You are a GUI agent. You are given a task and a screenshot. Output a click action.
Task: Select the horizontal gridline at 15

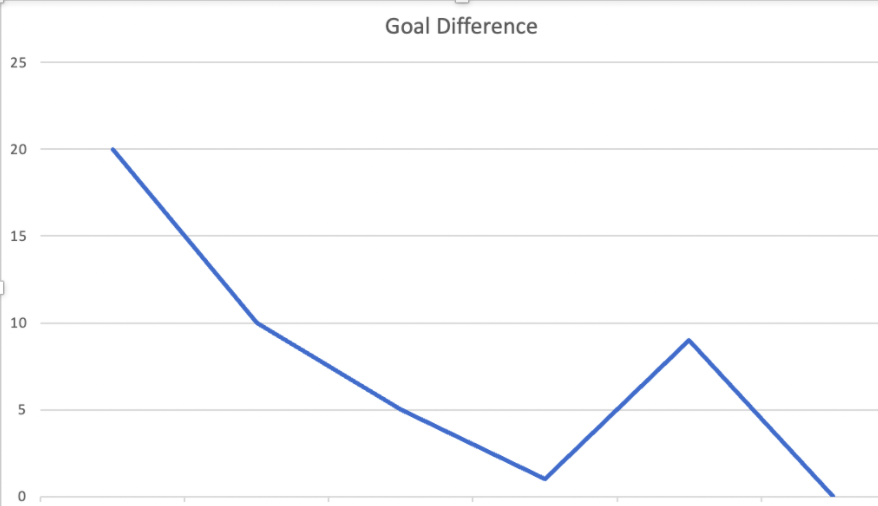[x=459, y=236]
